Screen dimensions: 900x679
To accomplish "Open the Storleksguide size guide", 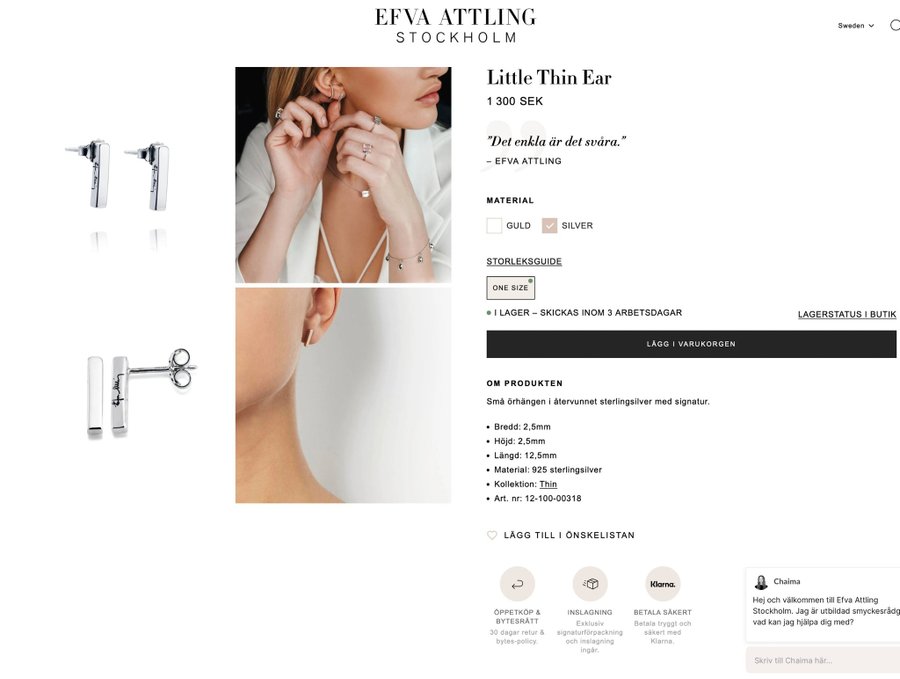I will click(x=524, y=261).
